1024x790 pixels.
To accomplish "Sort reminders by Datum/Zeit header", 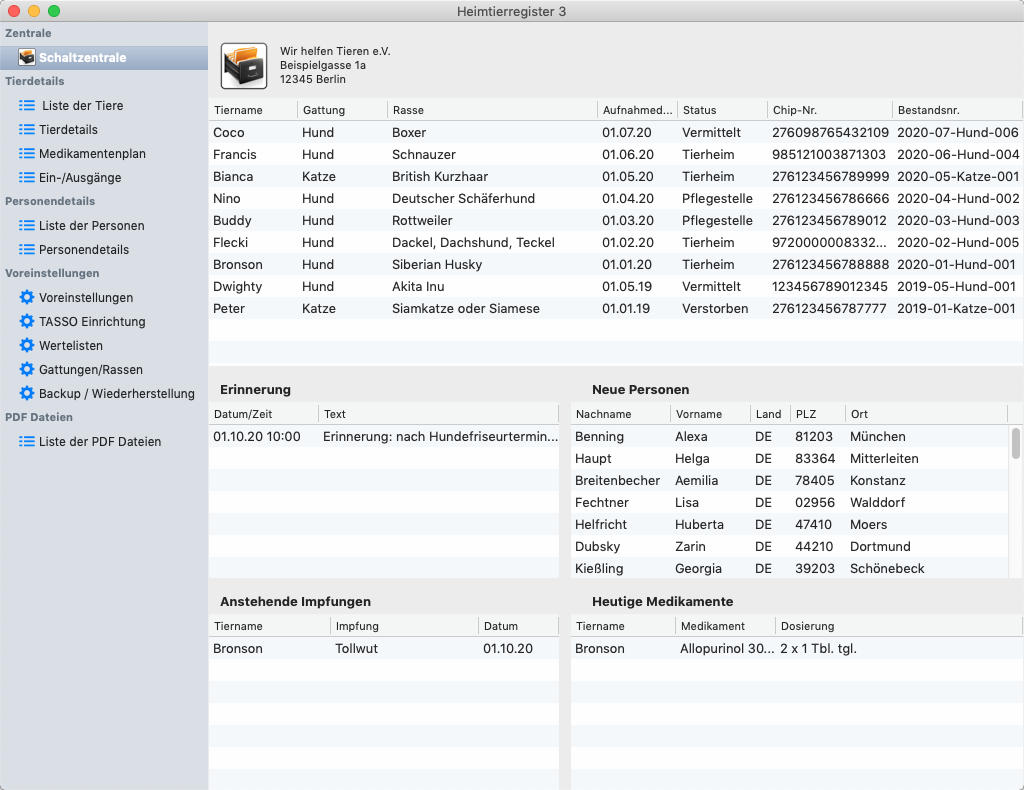I will [264, 414].
